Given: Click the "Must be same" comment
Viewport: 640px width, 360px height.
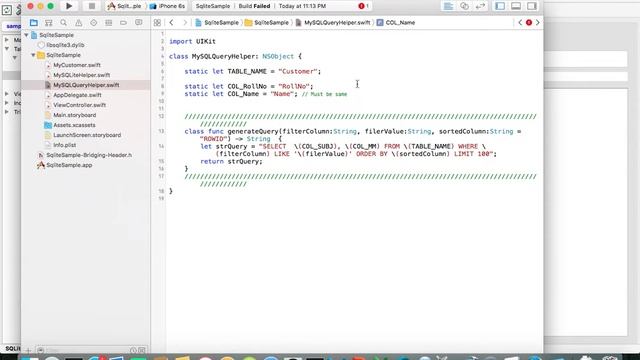Looking at the screenshot, I should coord(324,94).
